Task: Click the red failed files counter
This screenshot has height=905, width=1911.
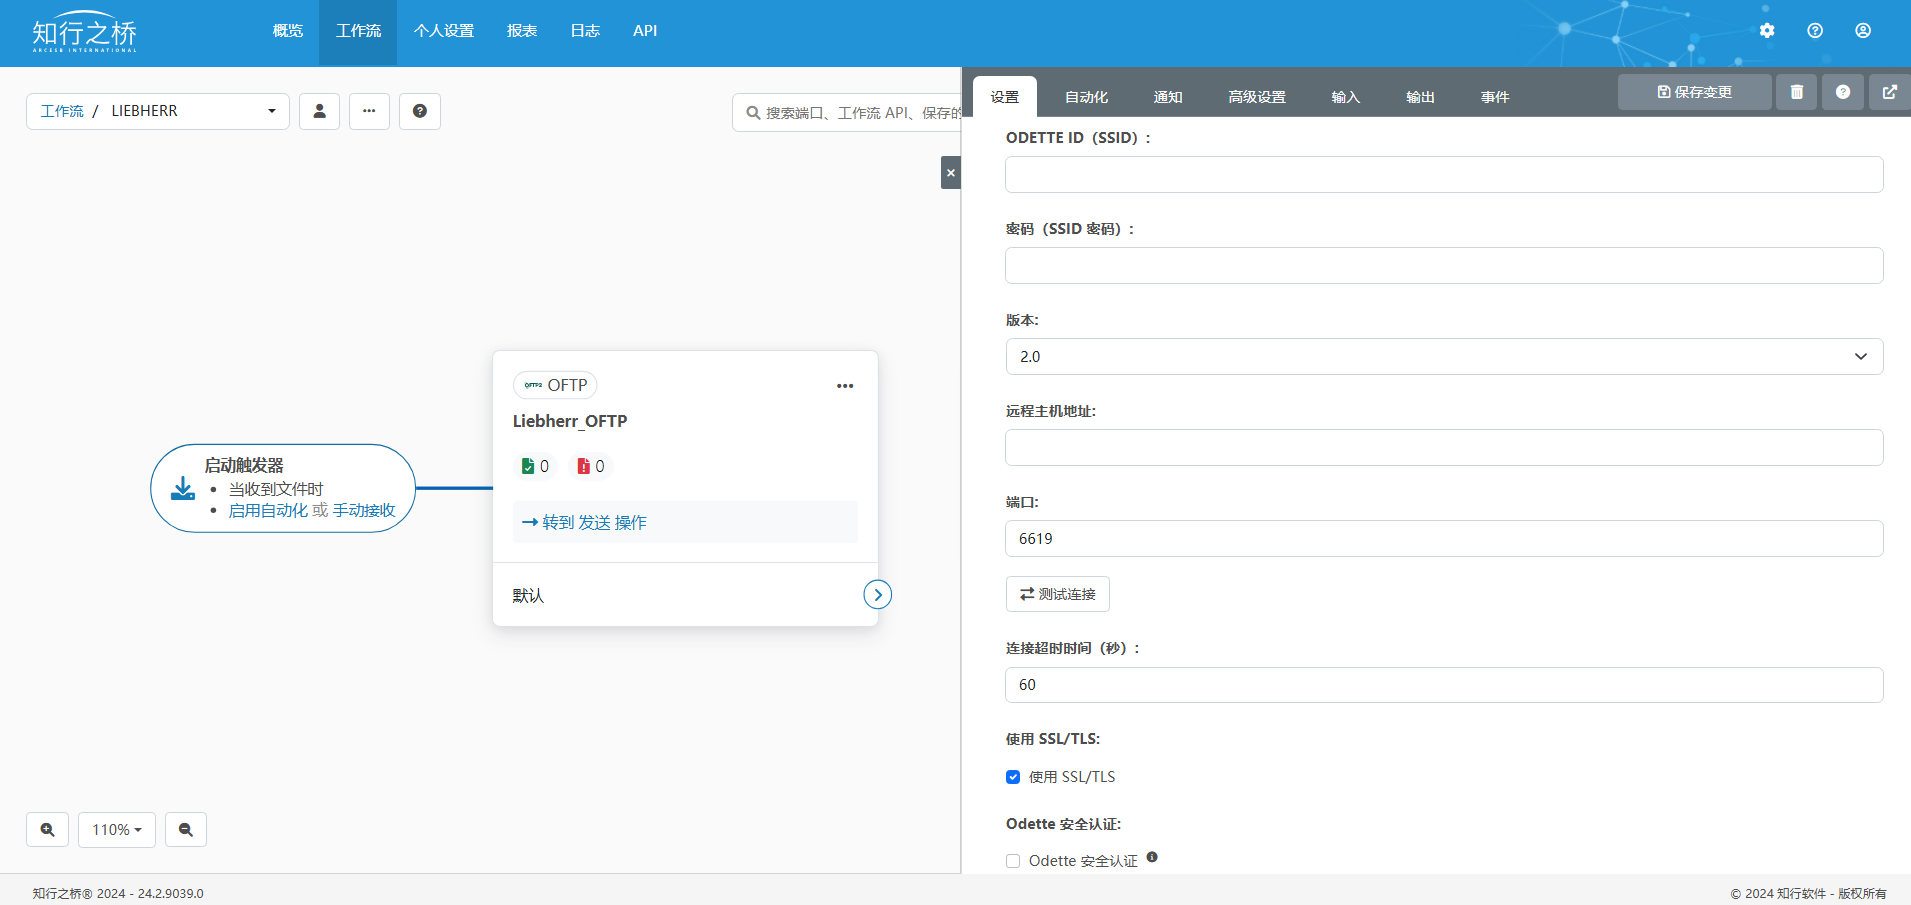Action: [591, 466]
